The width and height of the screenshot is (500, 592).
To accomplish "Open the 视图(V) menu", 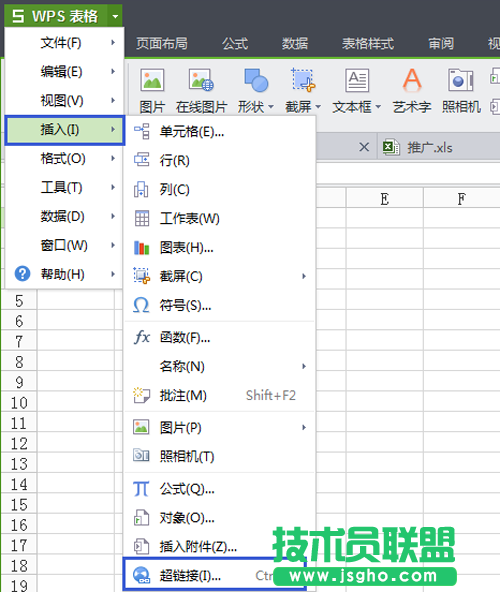I will [x=65, y=100].
